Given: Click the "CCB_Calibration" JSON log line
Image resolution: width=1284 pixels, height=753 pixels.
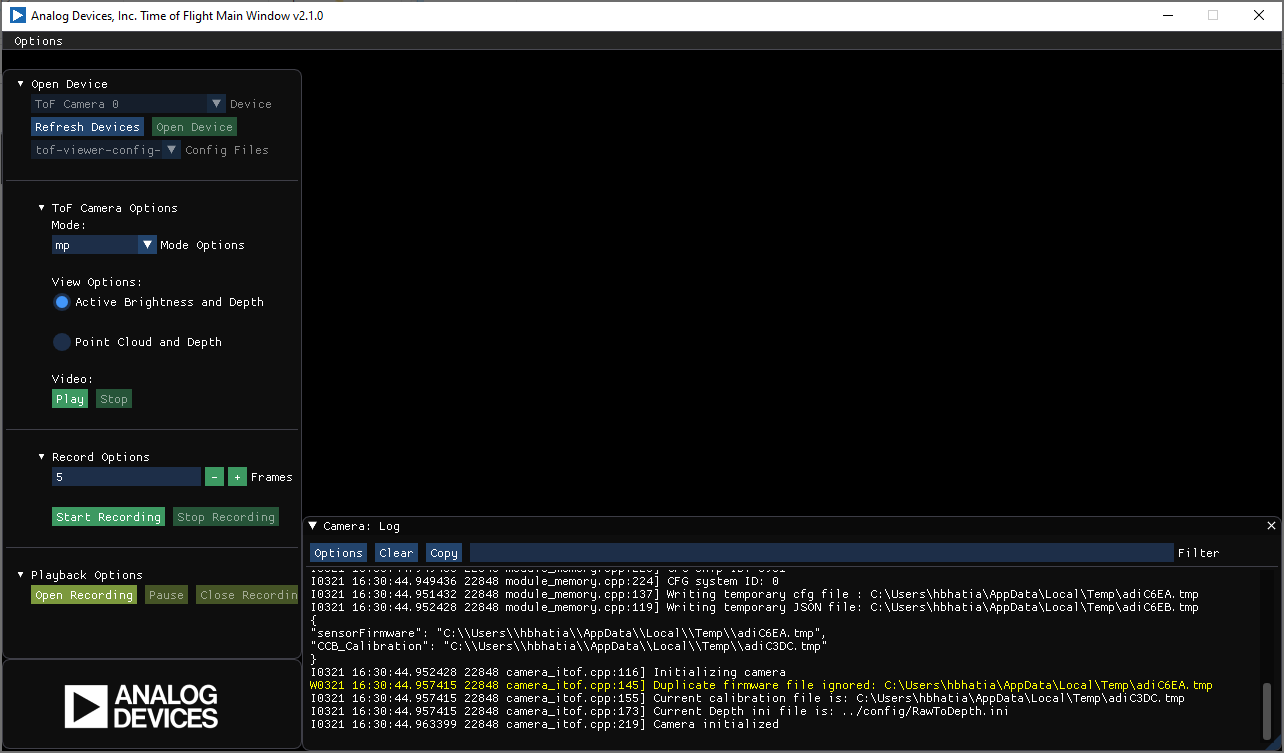Looking at the screenshot, I should [569, 647].
